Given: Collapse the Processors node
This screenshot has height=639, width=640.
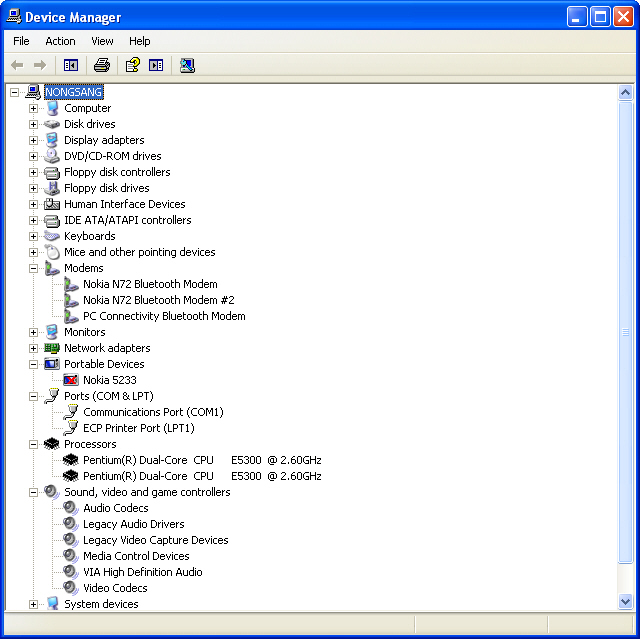Looking at the screenshot, I should [33, 444].
